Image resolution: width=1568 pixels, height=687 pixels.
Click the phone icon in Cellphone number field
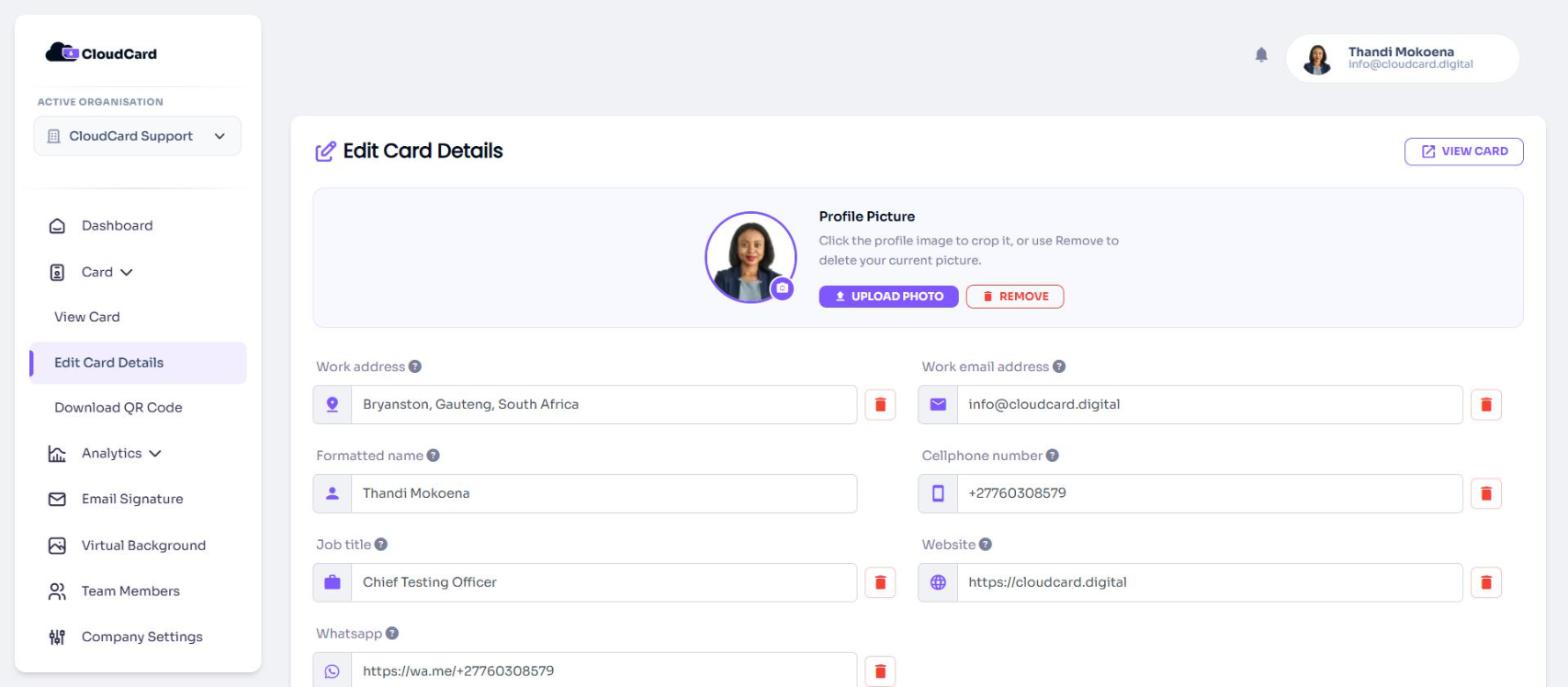click(938, 494)
